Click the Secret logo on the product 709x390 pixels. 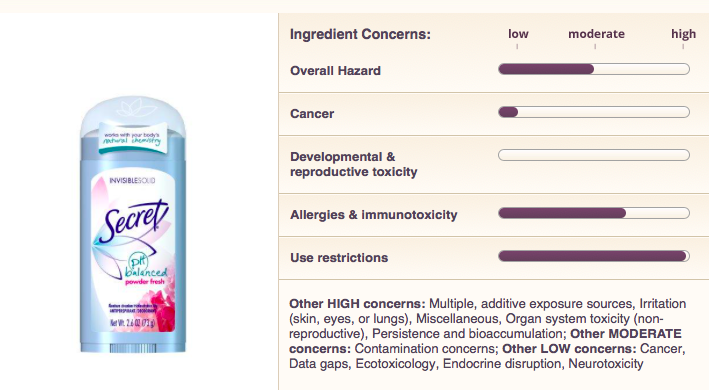click(x=134, y=221)
